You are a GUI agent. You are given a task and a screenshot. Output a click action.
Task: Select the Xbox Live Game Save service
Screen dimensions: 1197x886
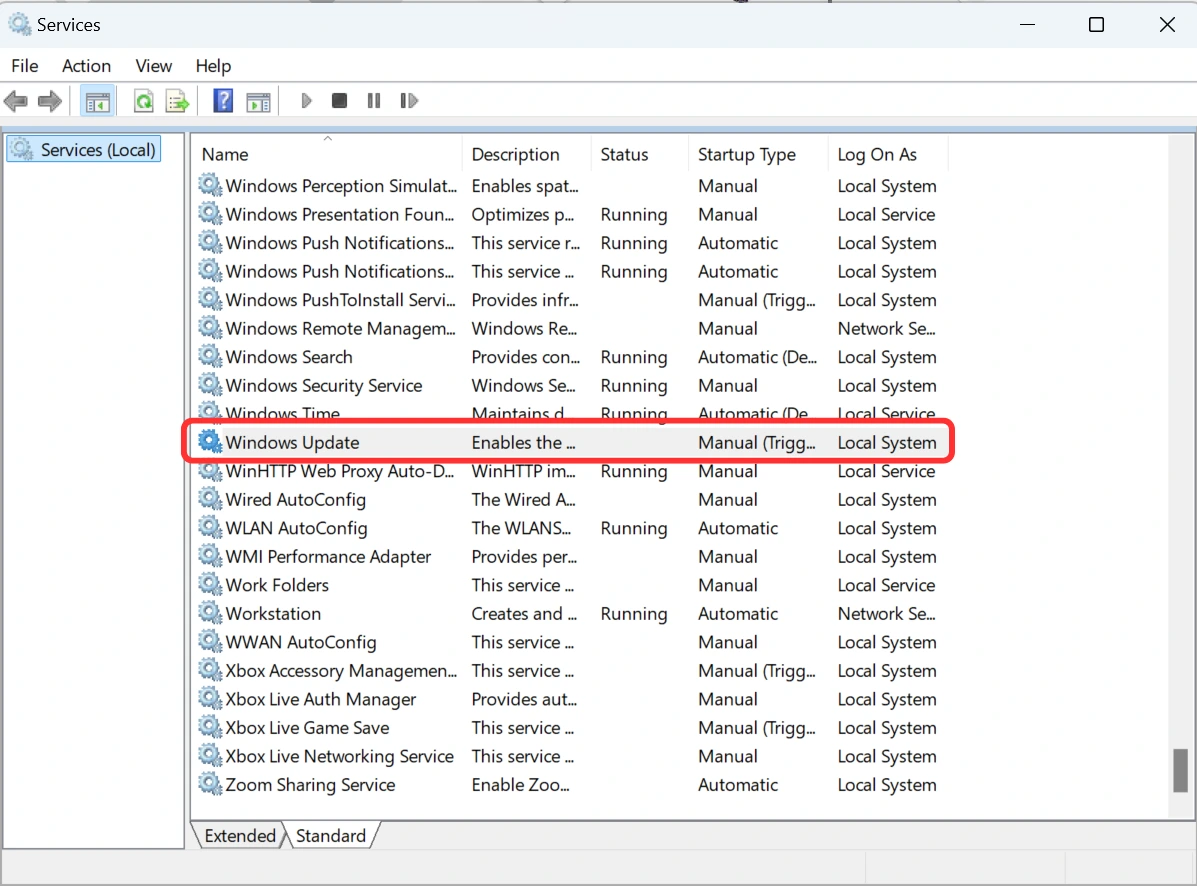click(x=568, y=727)
